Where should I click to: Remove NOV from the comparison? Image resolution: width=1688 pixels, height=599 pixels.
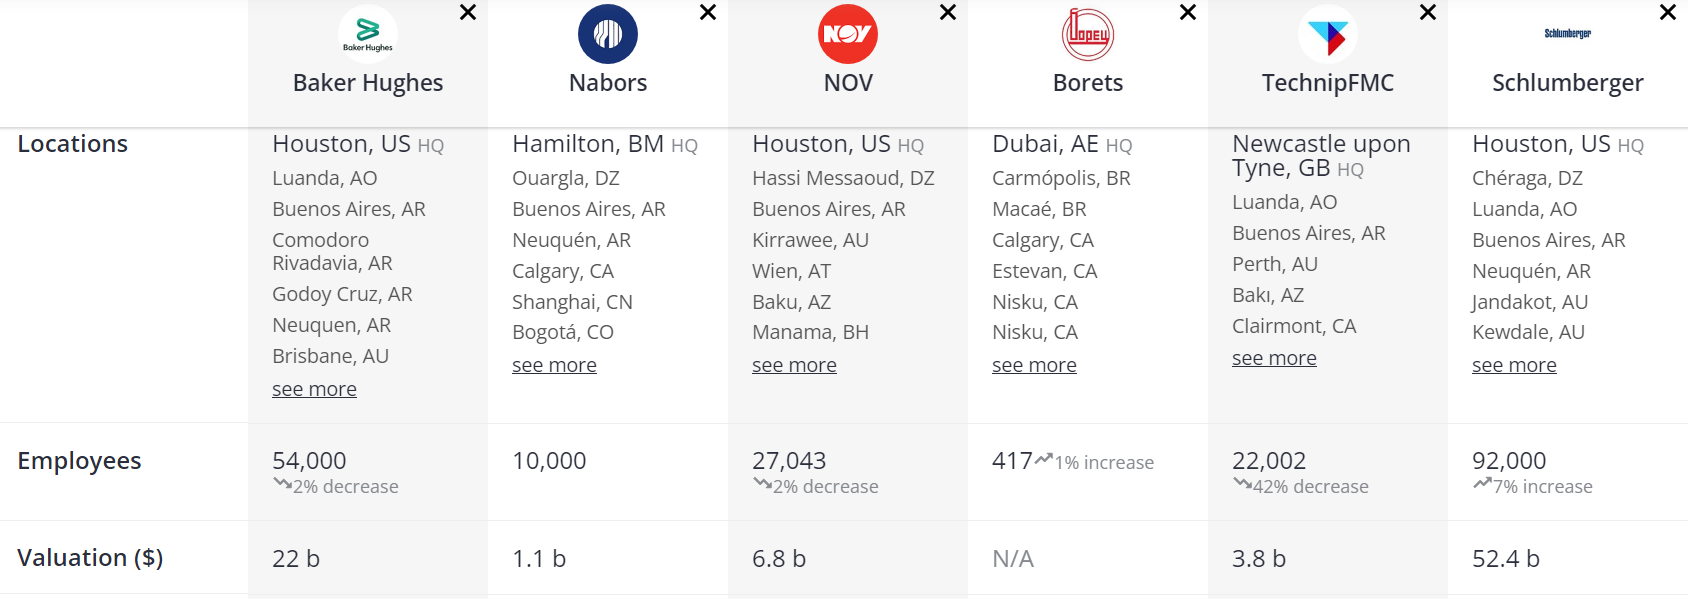(948, 13)
